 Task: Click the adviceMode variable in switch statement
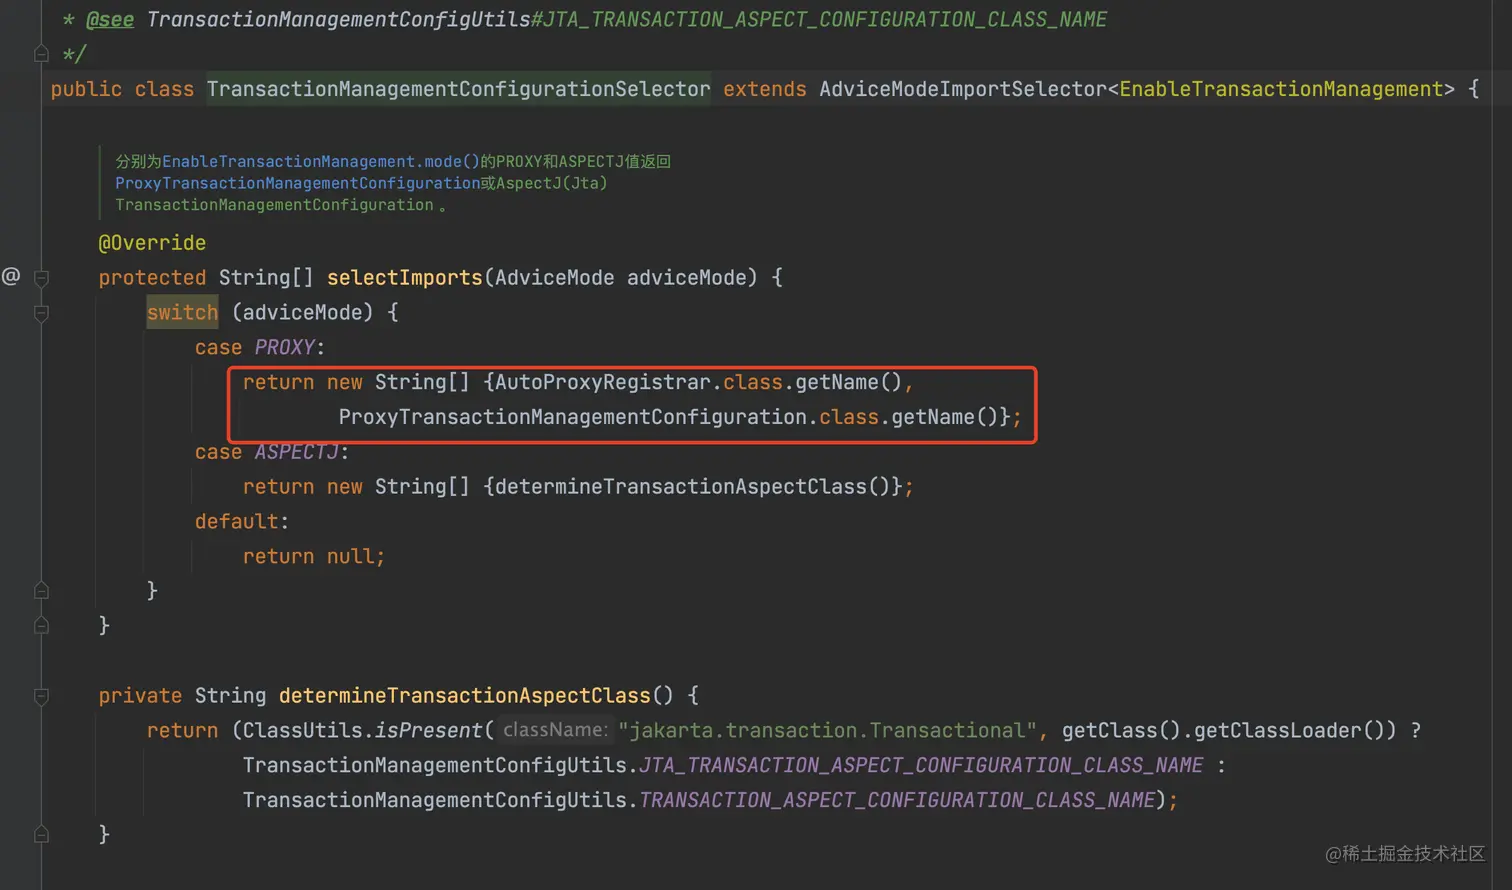(302, 312)
